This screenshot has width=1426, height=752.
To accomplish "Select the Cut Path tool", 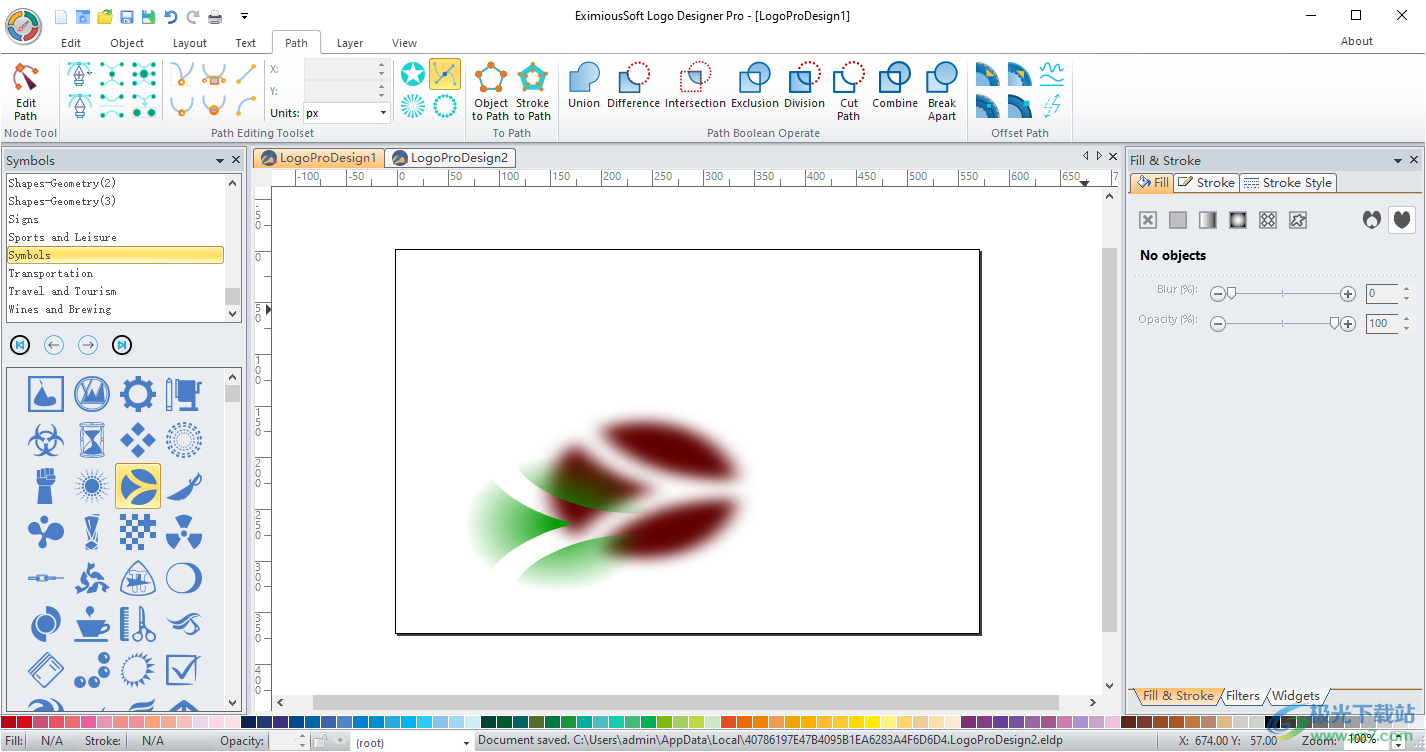I will point(847,88).
